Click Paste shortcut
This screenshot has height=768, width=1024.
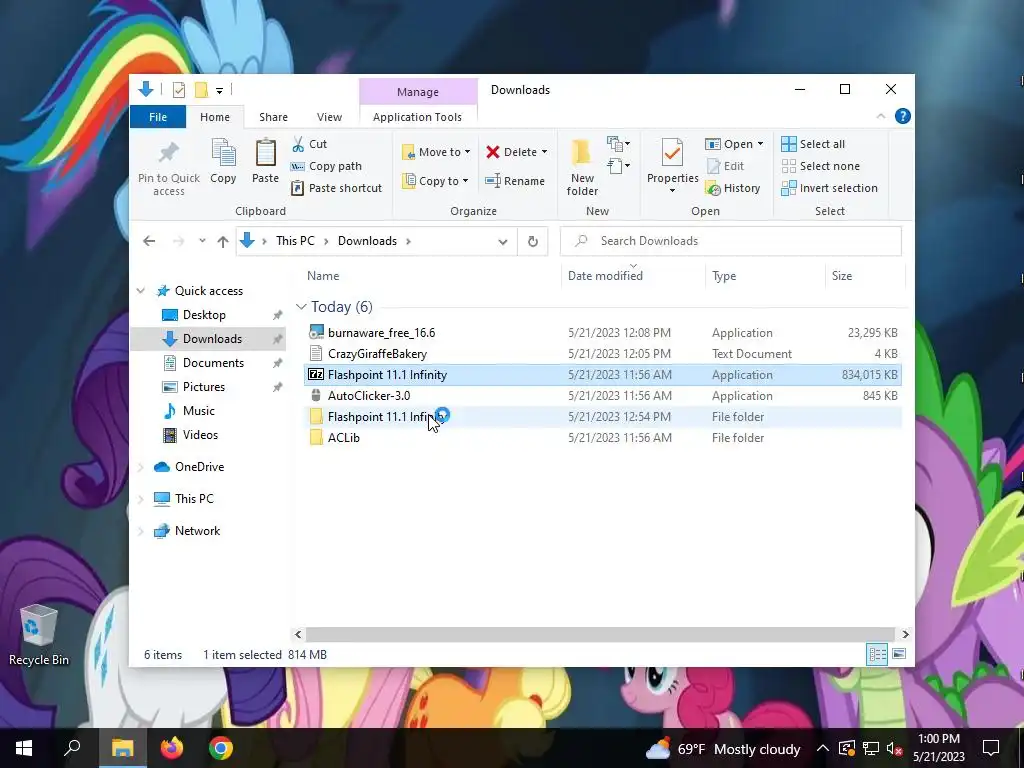point(336,188)
